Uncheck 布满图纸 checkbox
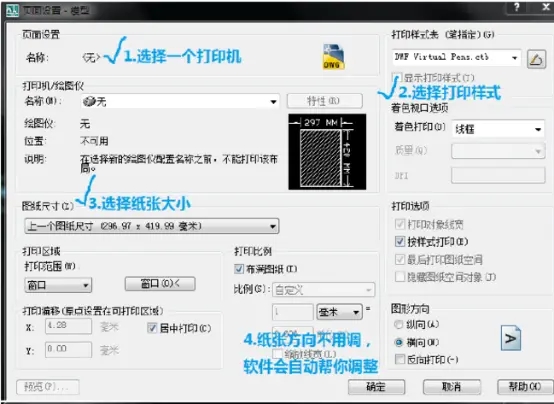Viewport: 554px width, 404px height. [239, 269]
